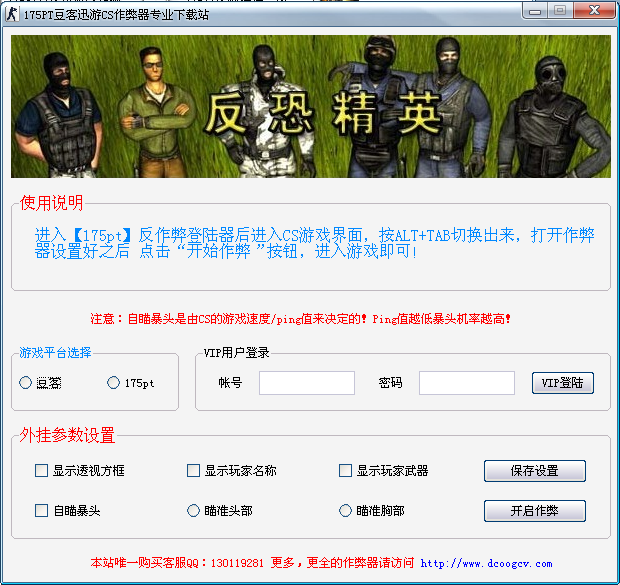The image size is (620, 585).
Task: Toggle the 自瞄暴头 checkbox
Action: click(x=42, y=511)
